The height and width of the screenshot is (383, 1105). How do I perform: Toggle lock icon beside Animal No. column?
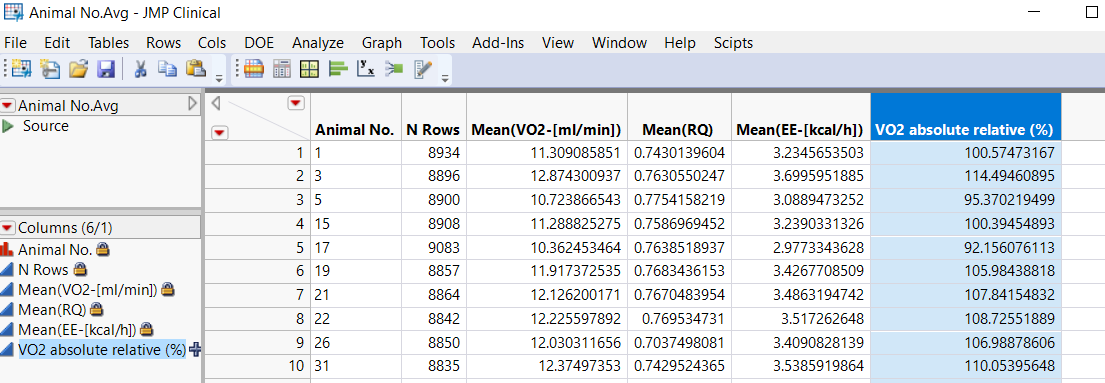click(103, 249)
